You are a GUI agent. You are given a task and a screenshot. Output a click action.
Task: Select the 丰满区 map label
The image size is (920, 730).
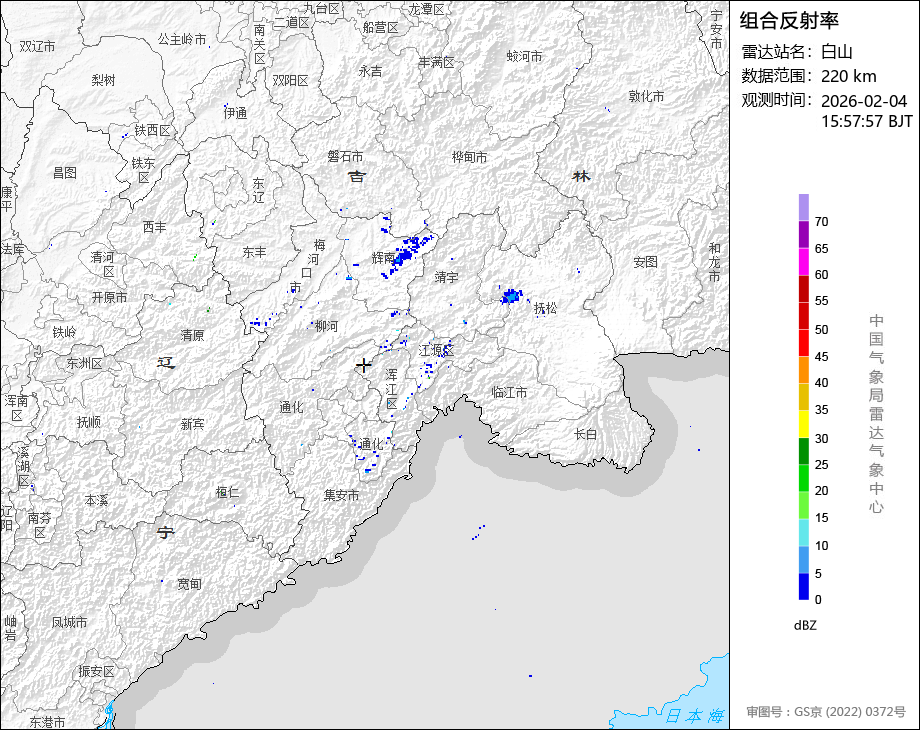click(x=437, y=62)
